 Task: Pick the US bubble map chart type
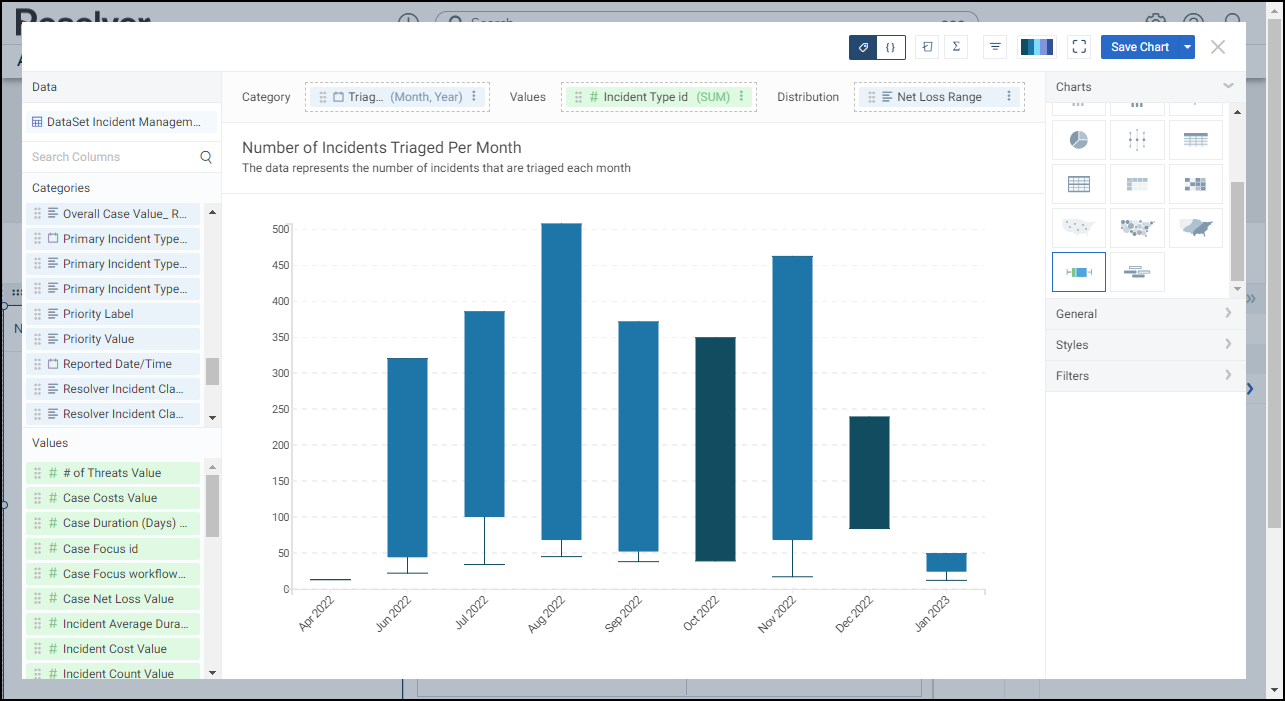[x=1137, y=228]
